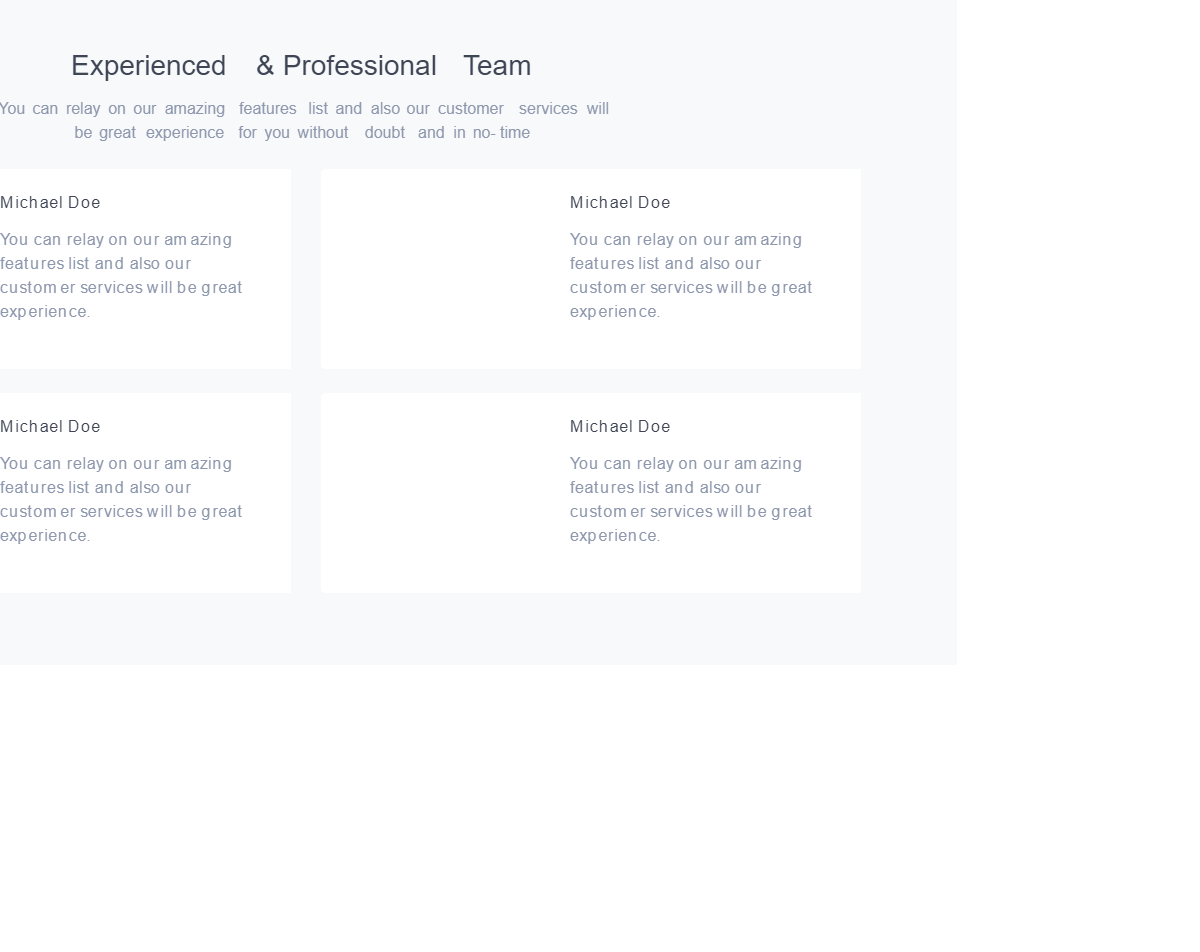
Task: Click the description text in top-left card
Action: point(121,275)
